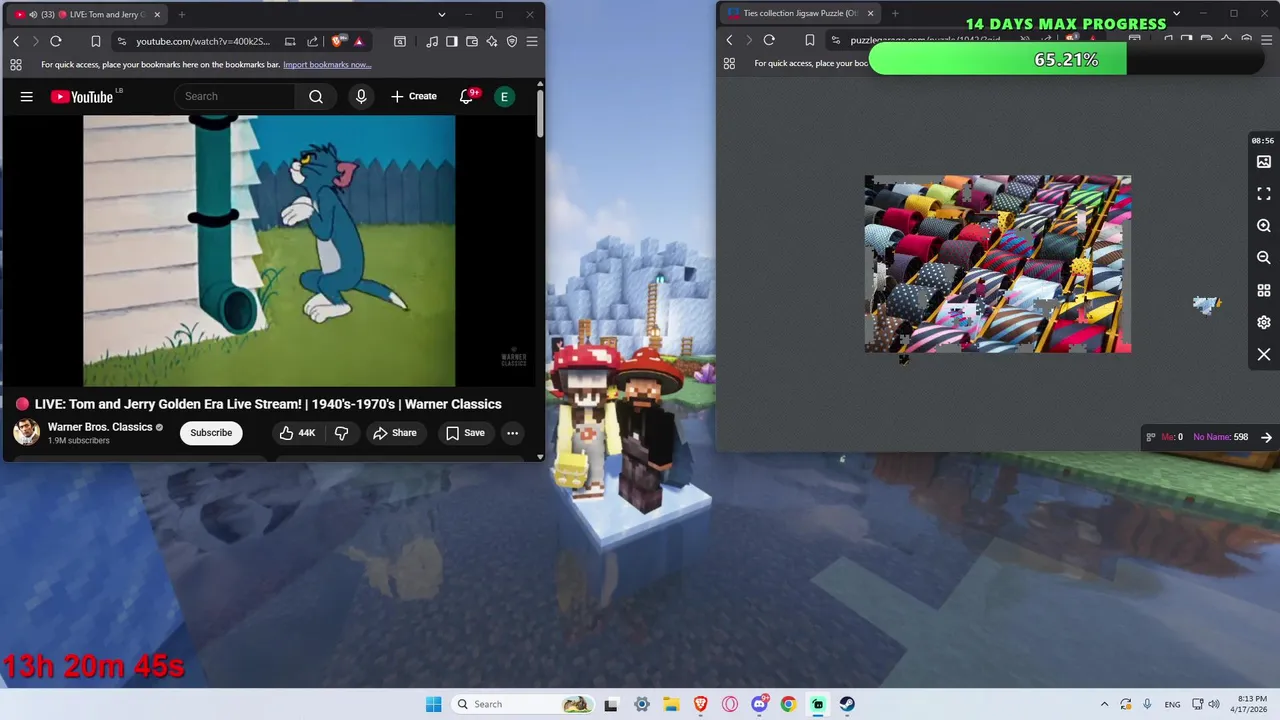Enter puzzle fullscreen mode
This screenshot has height=720, width=1280.
1264,194
